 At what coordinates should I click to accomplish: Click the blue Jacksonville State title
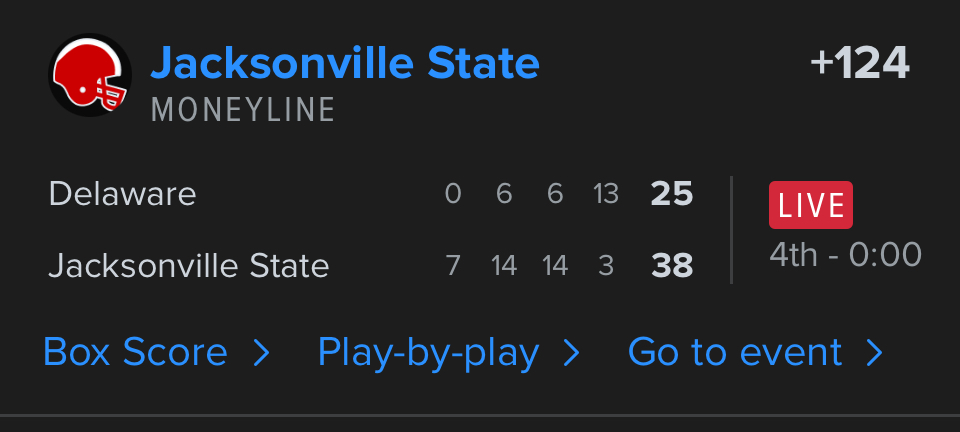345,64
